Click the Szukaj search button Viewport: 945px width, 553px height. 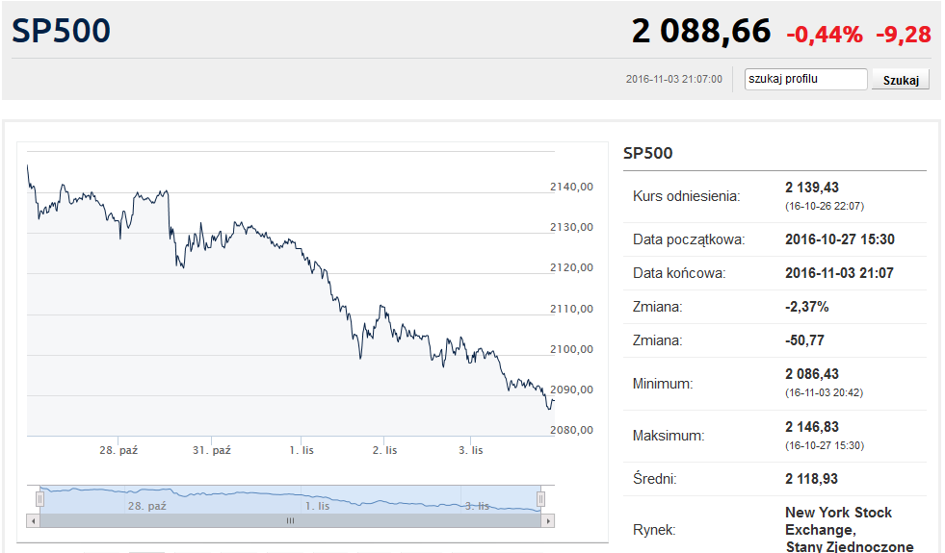pyautogui.click(x=900, y=80)
